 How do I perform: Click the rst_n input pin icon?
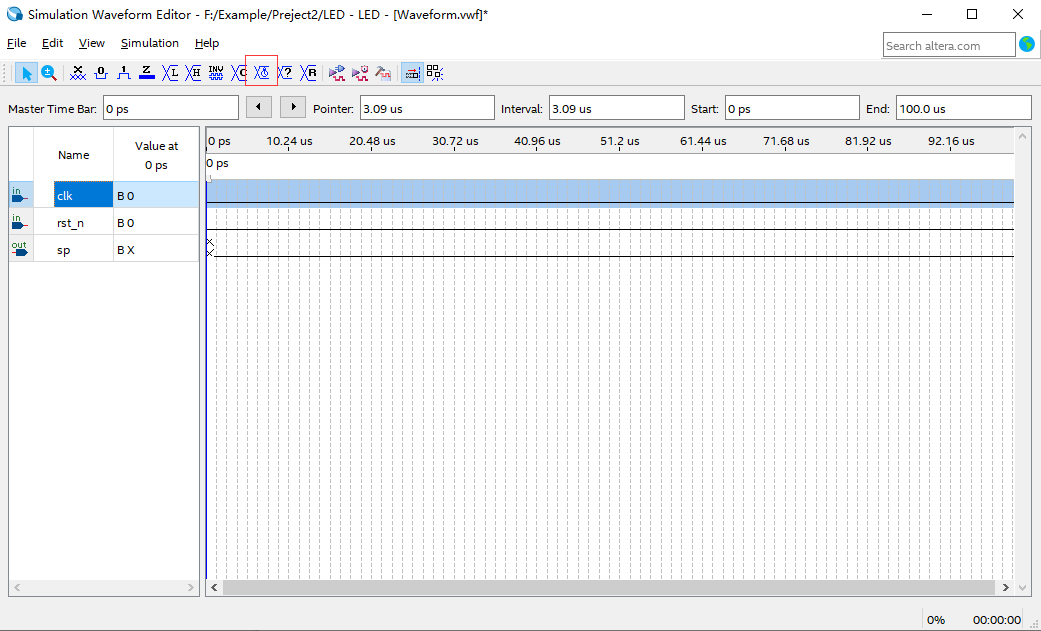20,223
